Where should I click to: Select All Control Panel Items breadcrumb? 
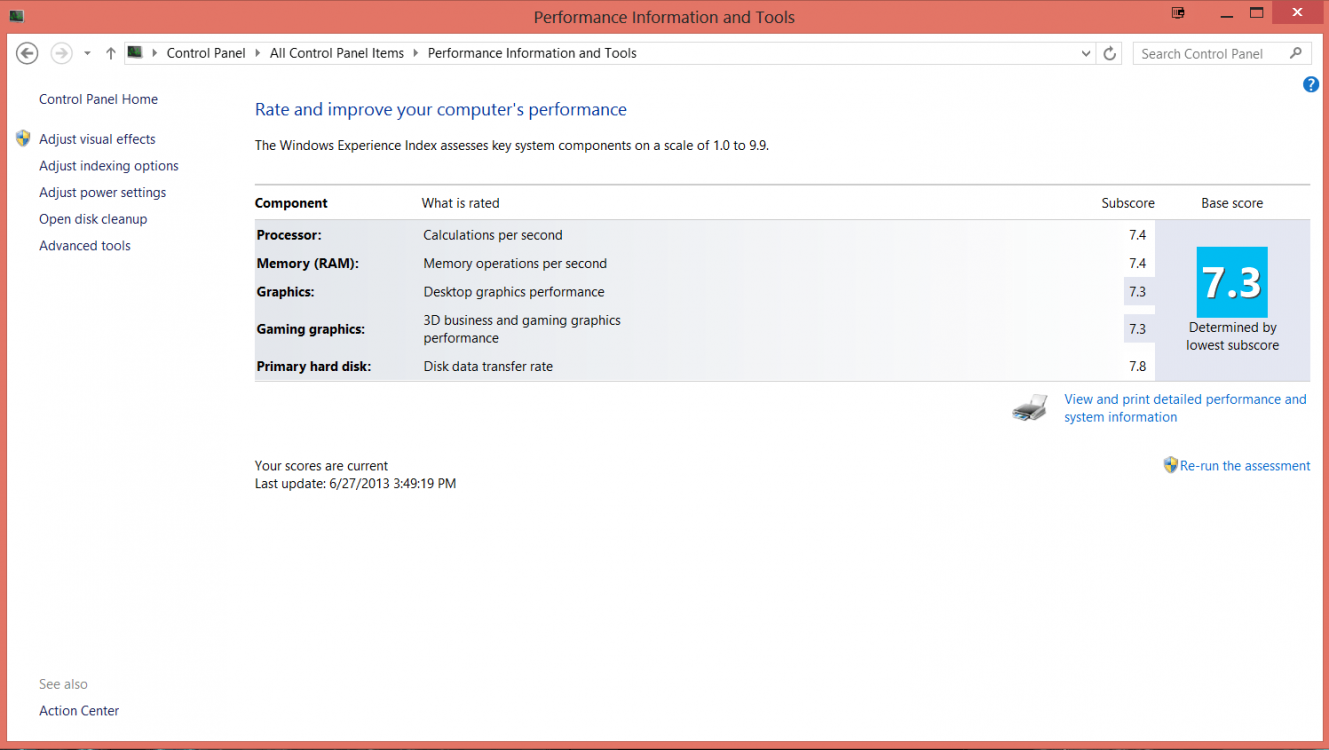click(x=336, y=53)
